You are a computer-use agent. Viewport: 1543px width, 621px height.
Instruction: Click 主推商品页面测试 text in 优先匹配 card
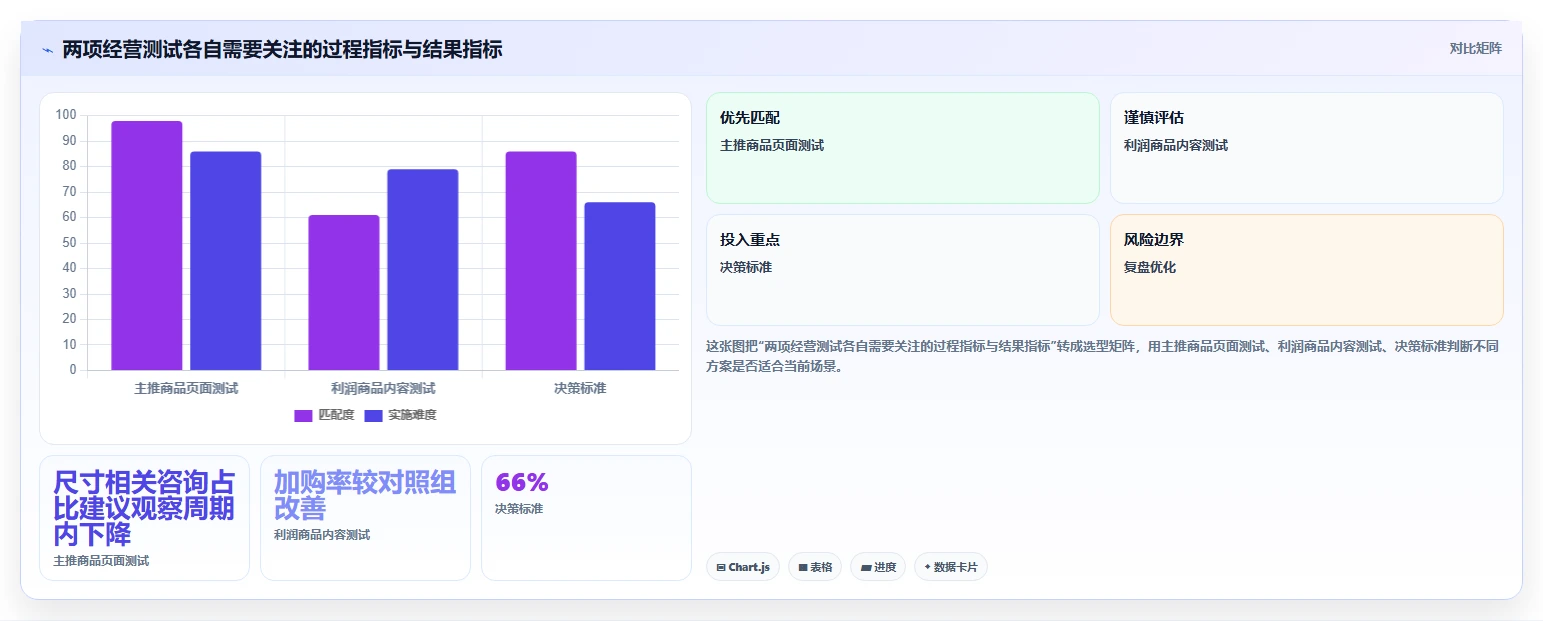click(772, 145)
